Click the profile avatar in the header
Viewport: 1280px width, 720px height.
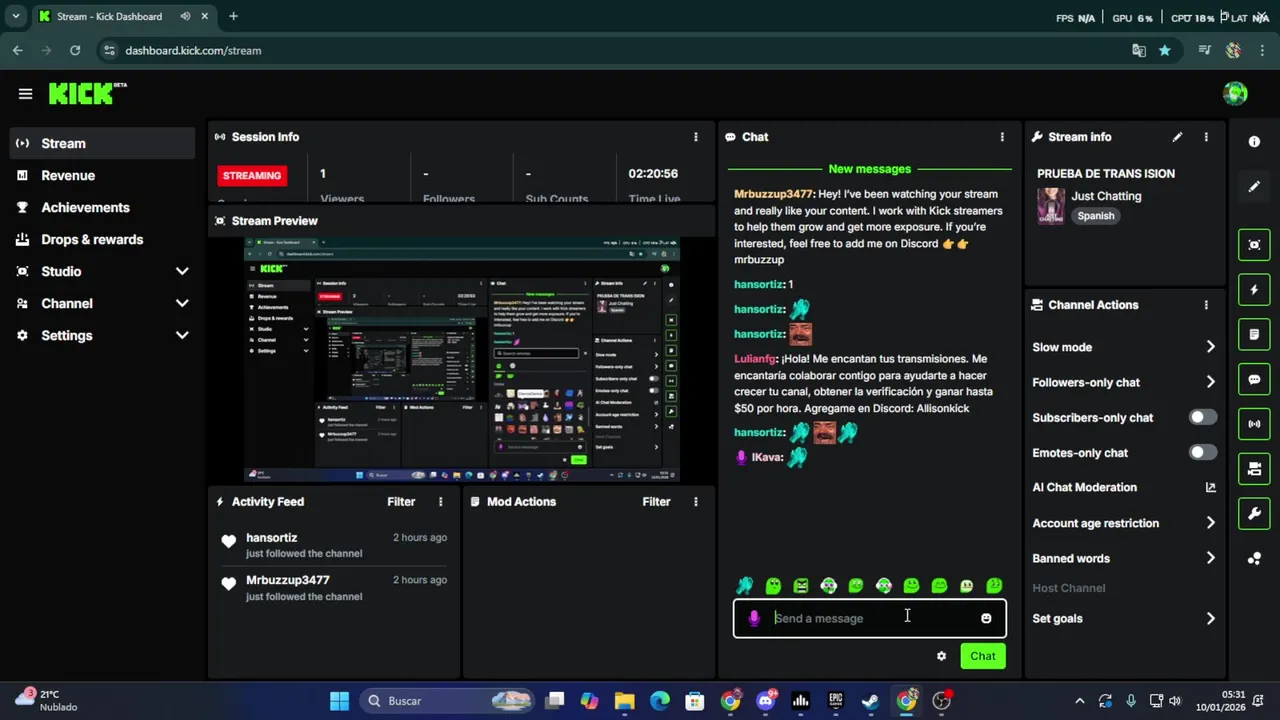tap(1235, 94)
